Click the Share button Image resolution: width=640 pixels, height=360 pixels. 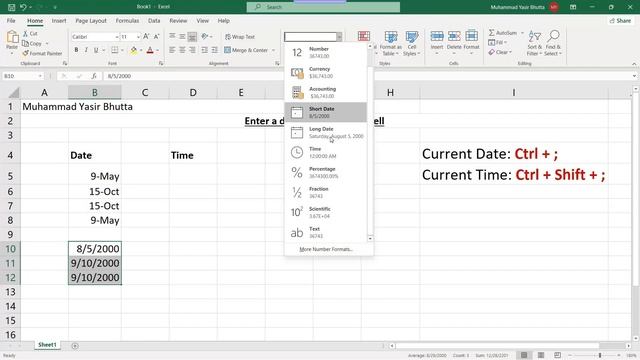(x=620, y=20)
